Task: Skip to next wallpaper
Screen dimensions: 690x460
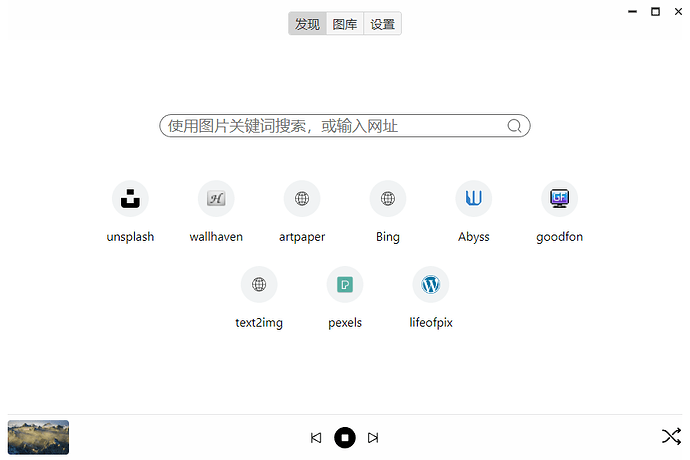Action: (x=373, y=438)
